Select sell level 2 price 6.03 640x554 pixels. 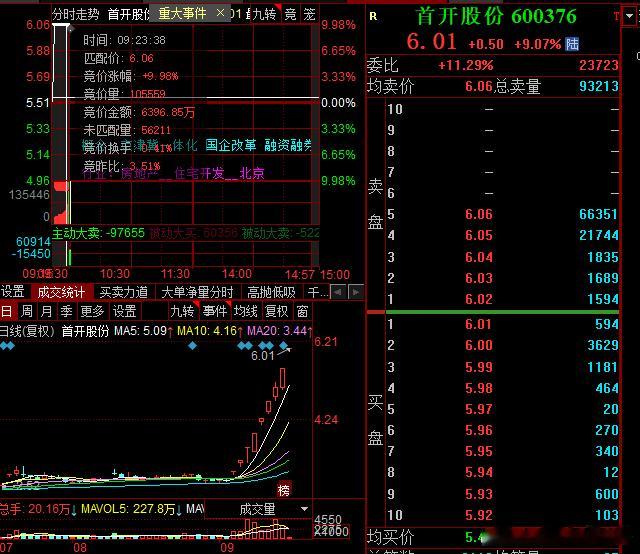(x=479, y=278)
